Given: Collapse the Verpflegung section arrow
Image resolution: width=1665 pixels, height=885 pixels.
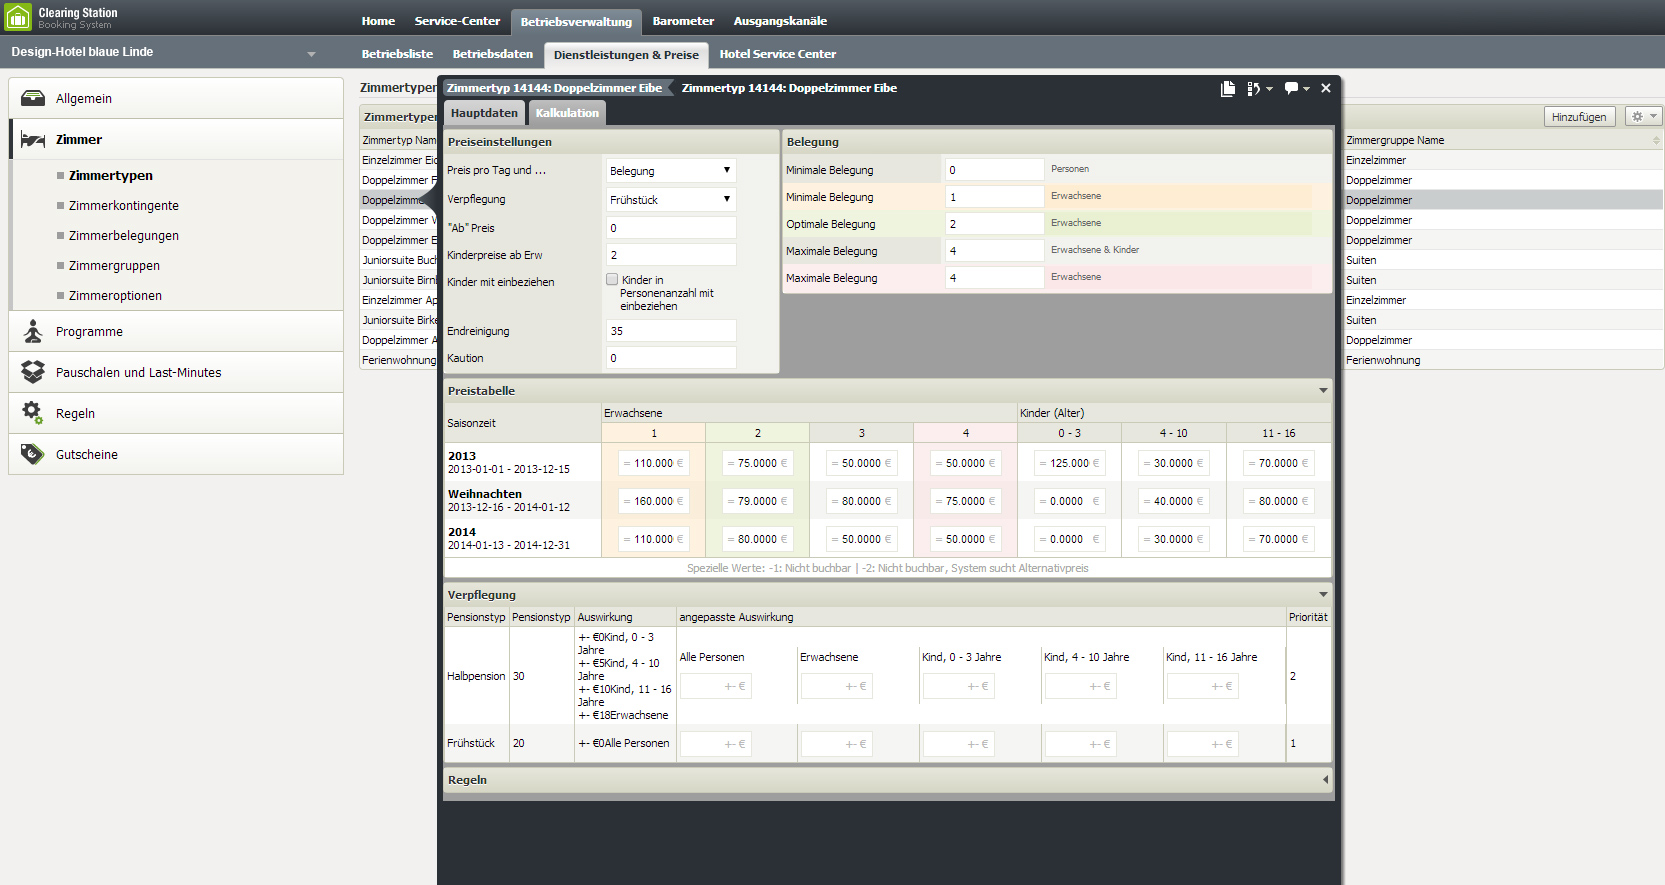Looking at the screenshot, I should (1323, 595).
